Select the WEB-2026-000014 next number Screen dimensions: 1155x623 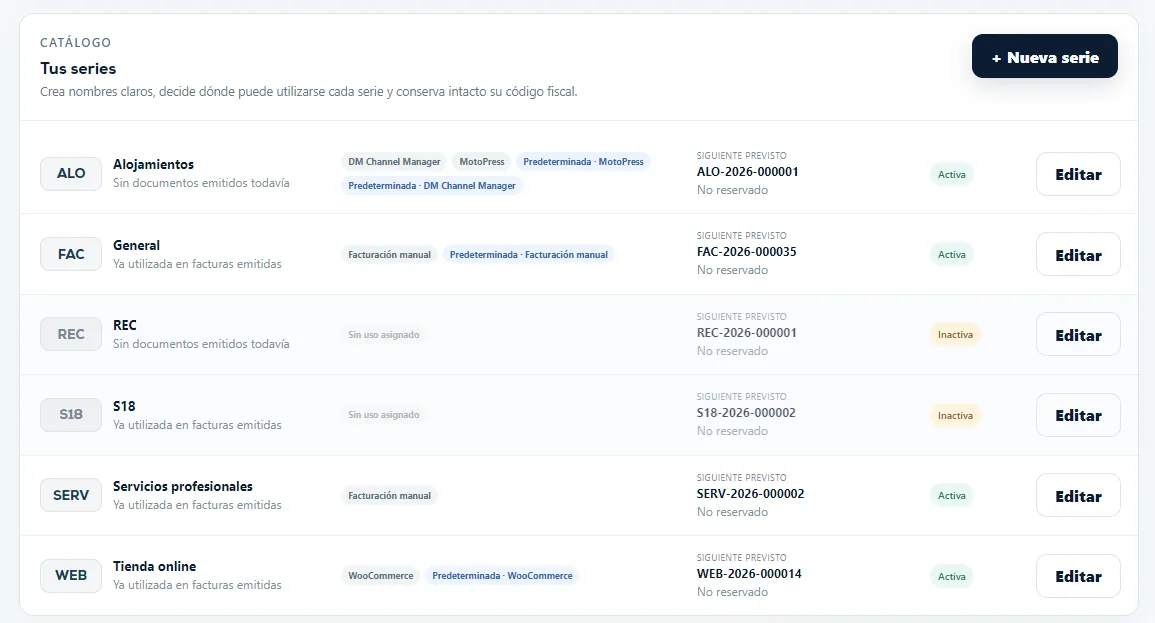point(749,574)
